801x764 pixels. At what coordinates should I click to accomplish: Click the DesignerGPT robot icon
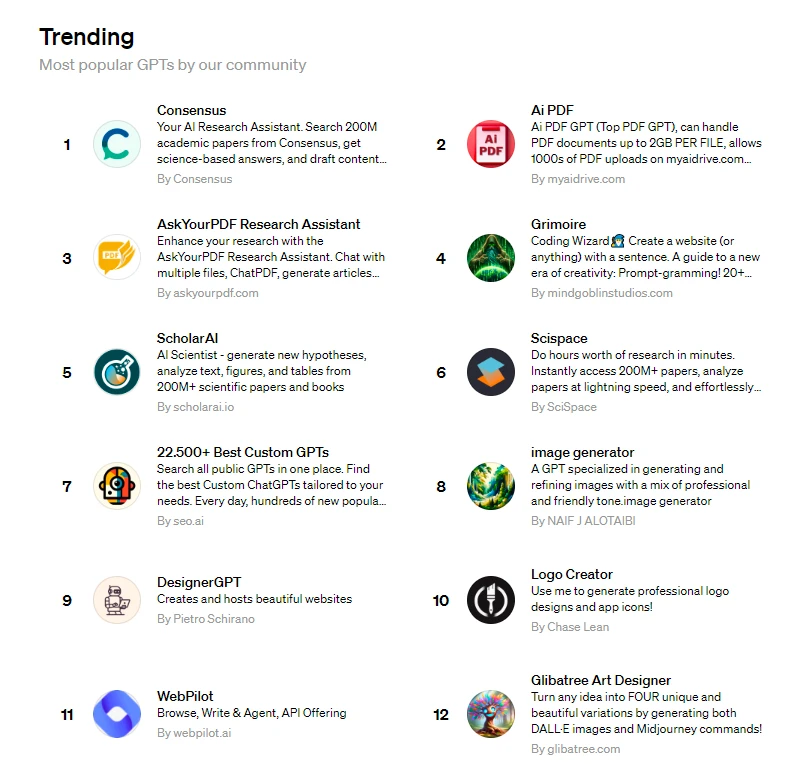(117, 600)
